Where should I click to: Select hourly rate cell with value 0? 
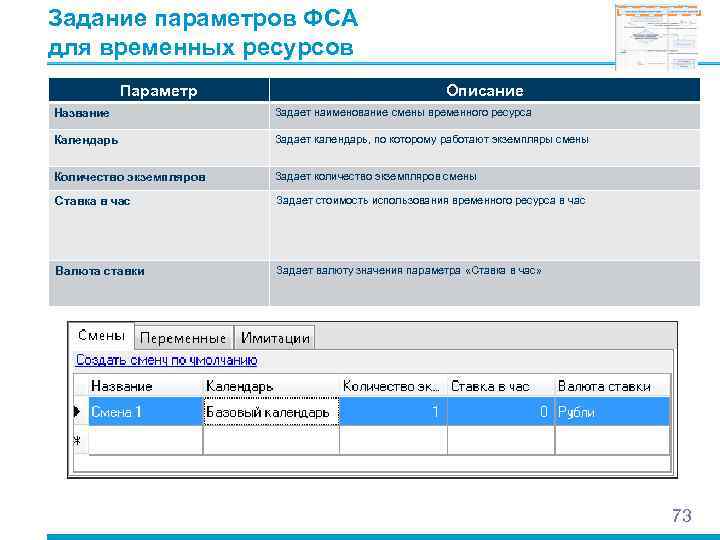(x=501, y=411)
